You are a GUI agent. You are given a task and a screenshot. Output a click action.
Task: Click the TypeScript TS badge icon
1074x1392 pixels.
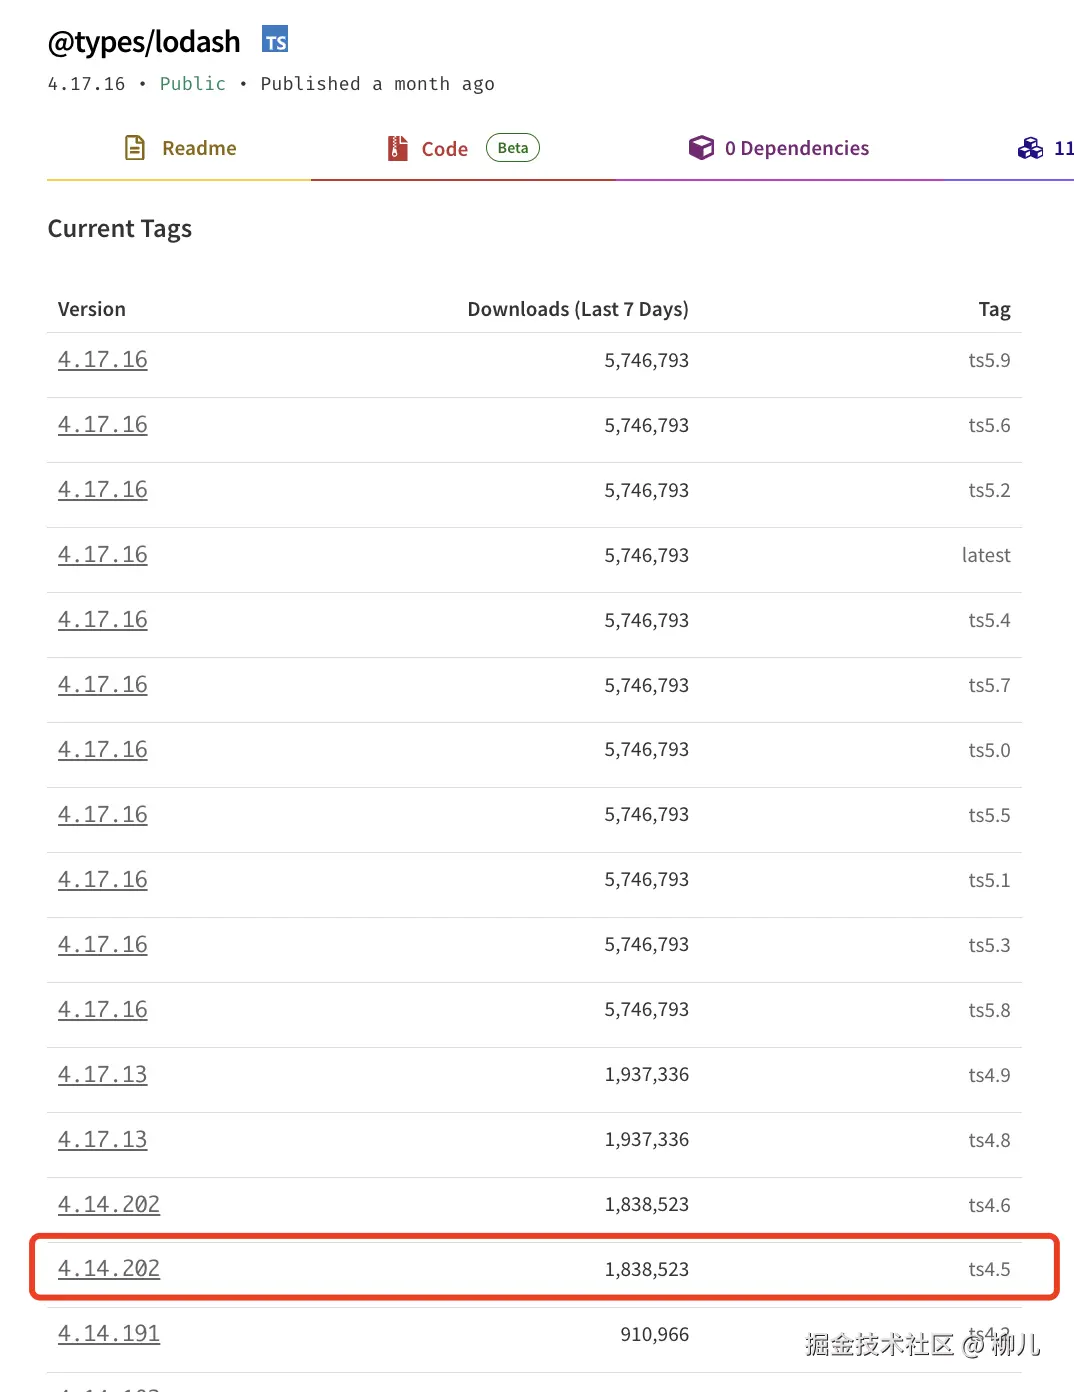pos(275,40)
